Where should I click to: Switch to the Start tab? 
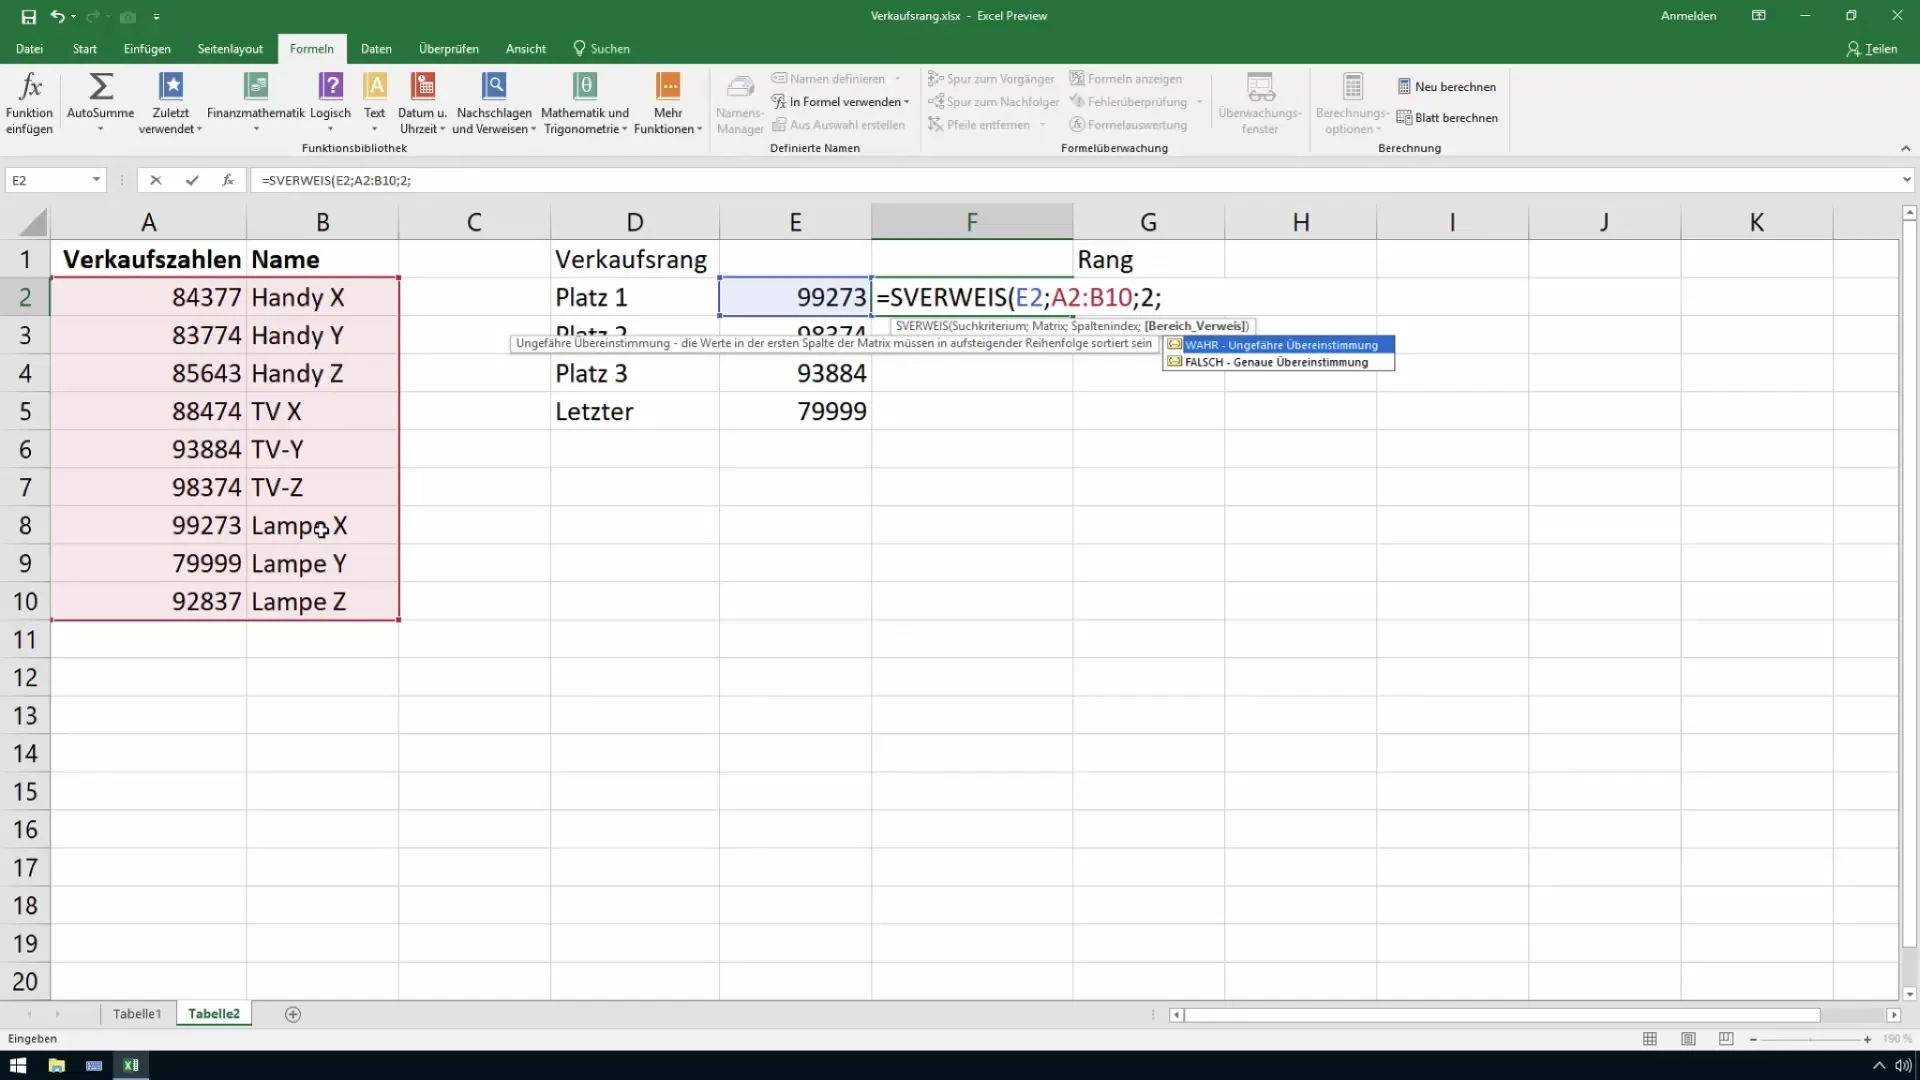point(85,48)
